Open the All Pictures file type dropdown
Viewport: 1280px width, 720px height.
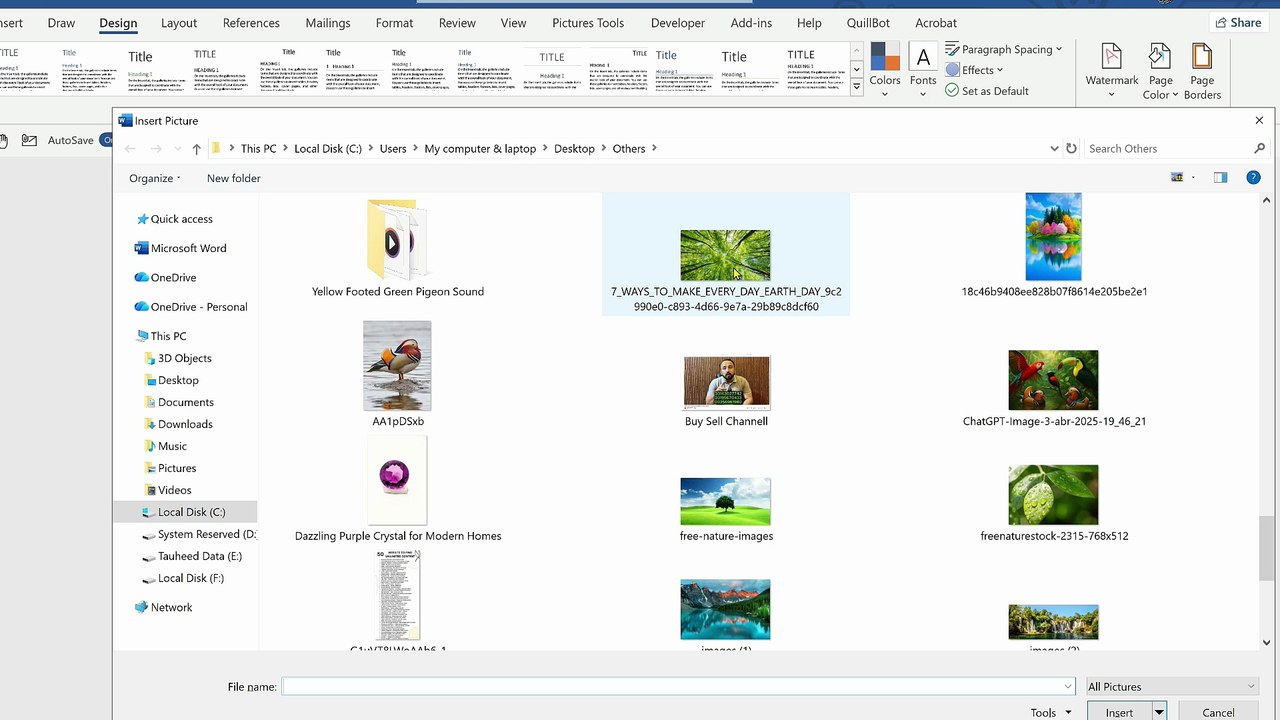coord(1172,686)
